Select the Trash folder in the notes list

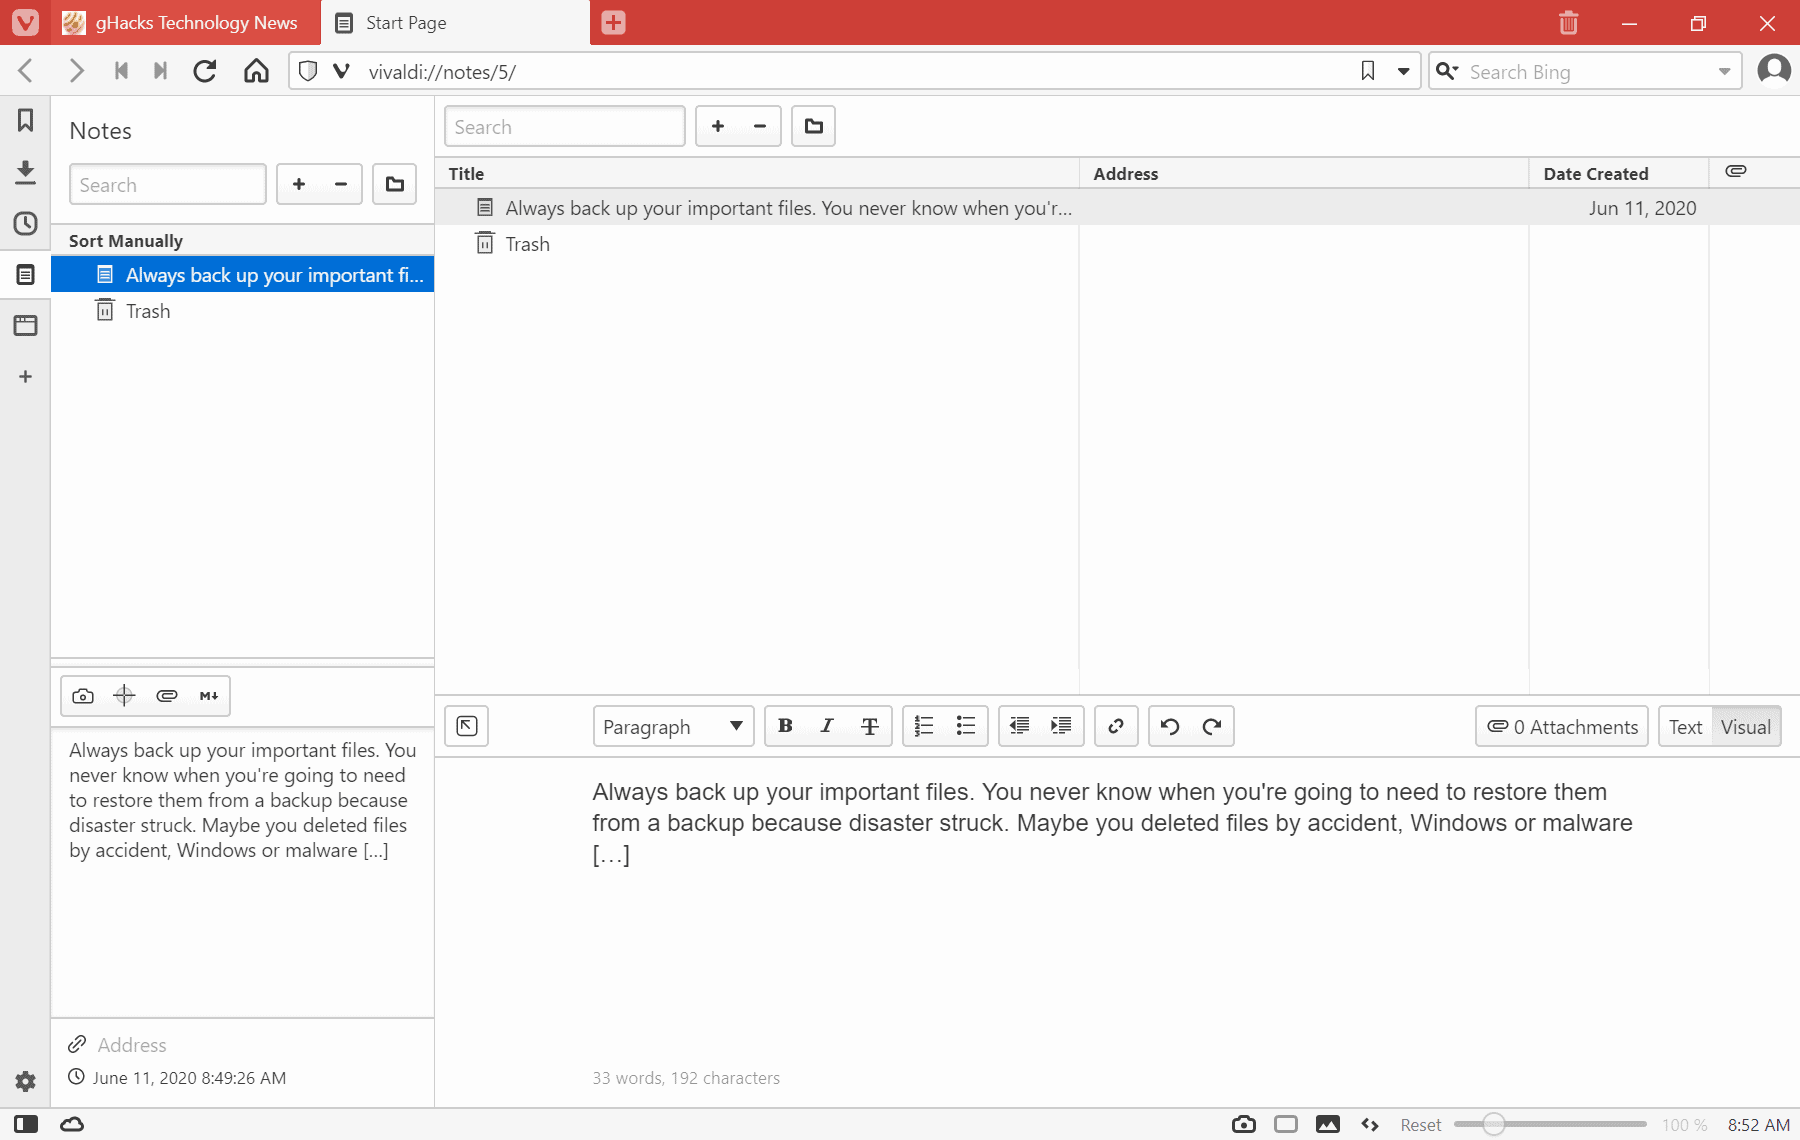coord(146,310)
